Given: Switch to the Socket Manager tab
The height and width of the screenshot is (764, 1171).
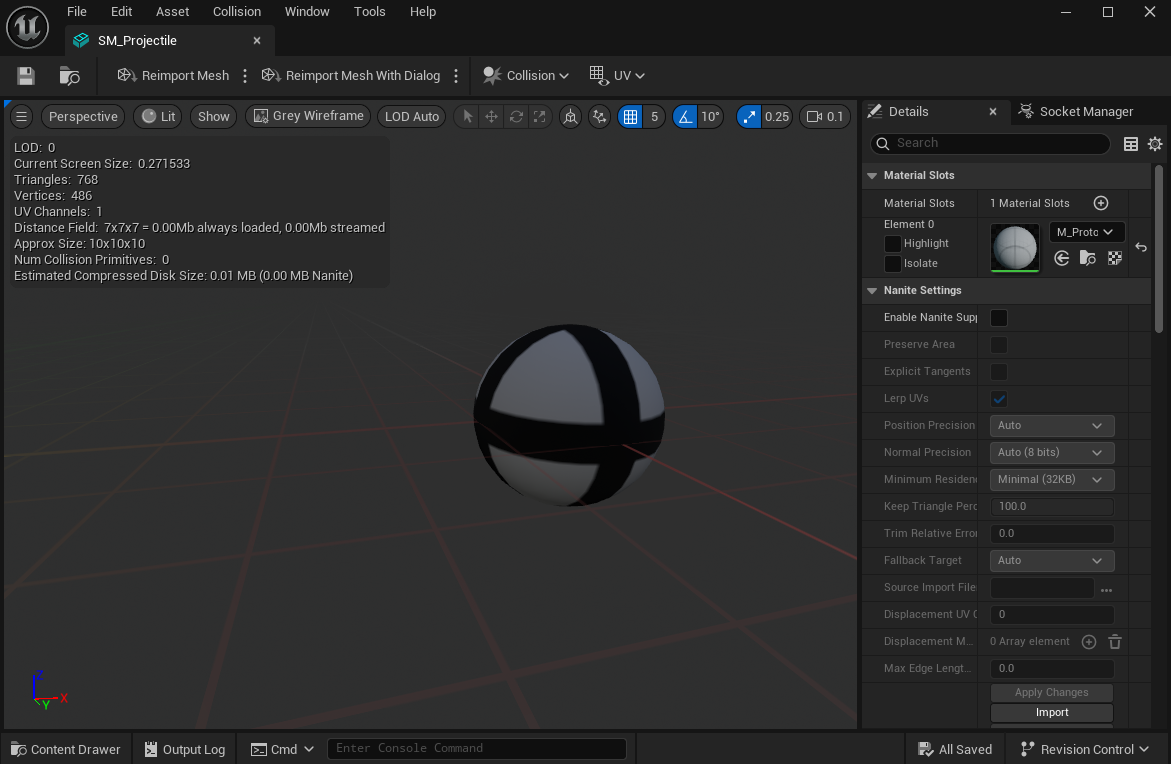Looking at the screenshot, I should tap(1076, 112).
